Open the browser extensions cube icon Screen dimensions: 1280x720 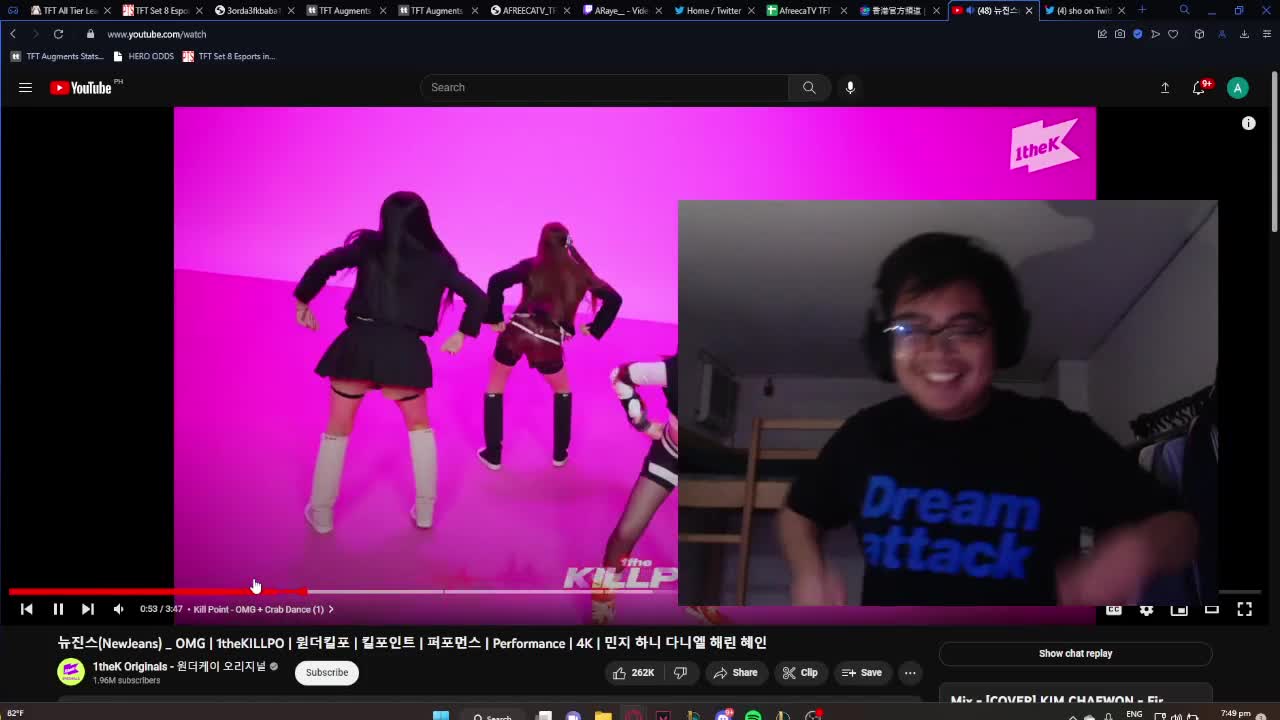1199,34
